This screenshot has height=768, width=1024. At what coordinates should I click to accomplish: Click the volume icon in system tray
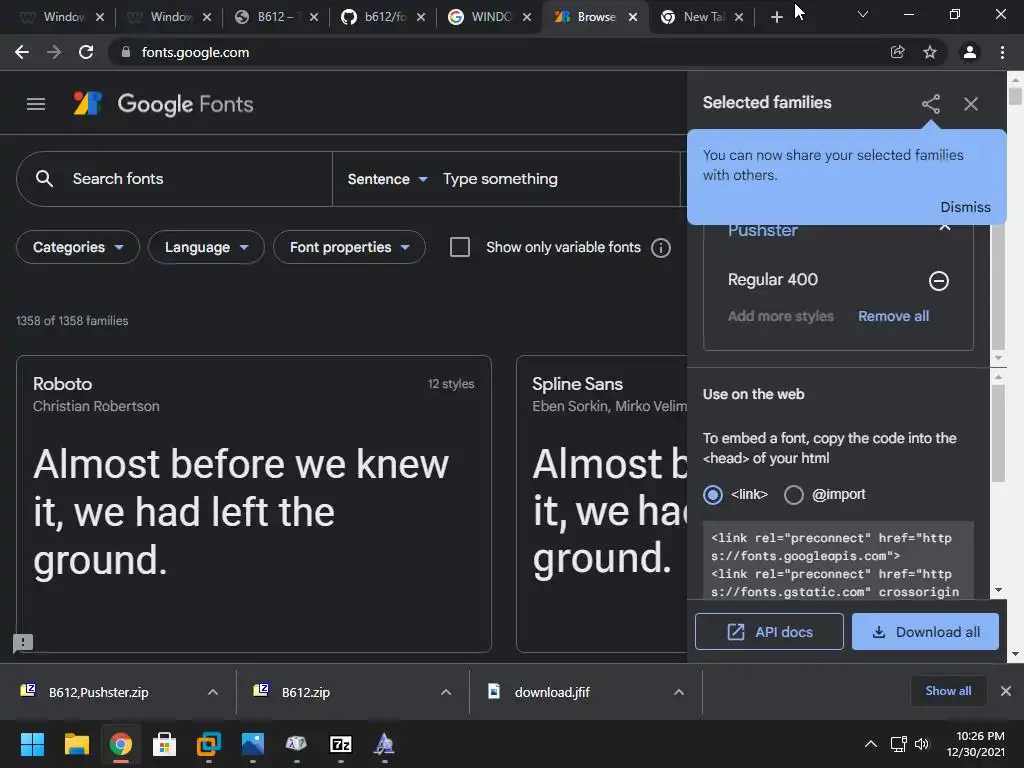pos(921,744)
